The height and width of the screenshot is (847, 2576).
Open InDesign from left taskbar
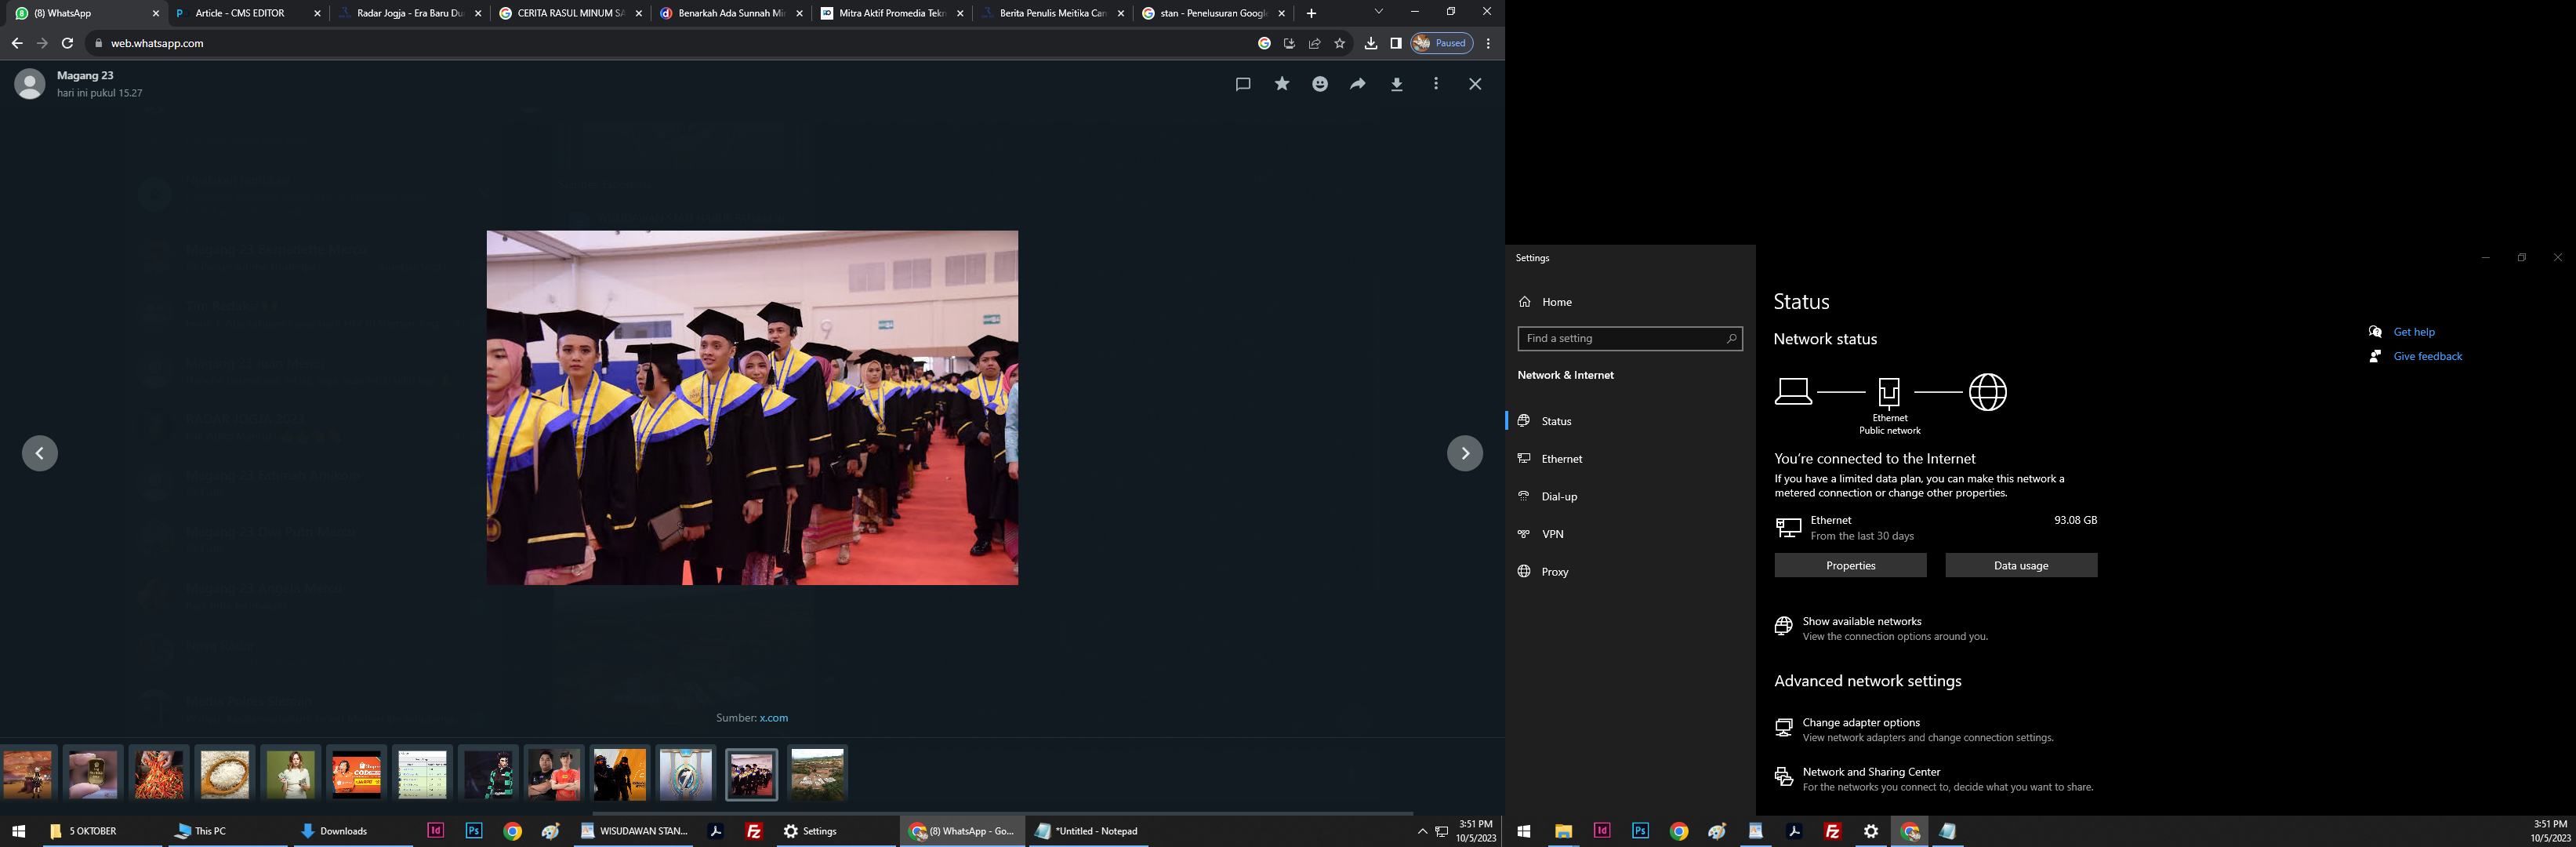click(435, 830)
